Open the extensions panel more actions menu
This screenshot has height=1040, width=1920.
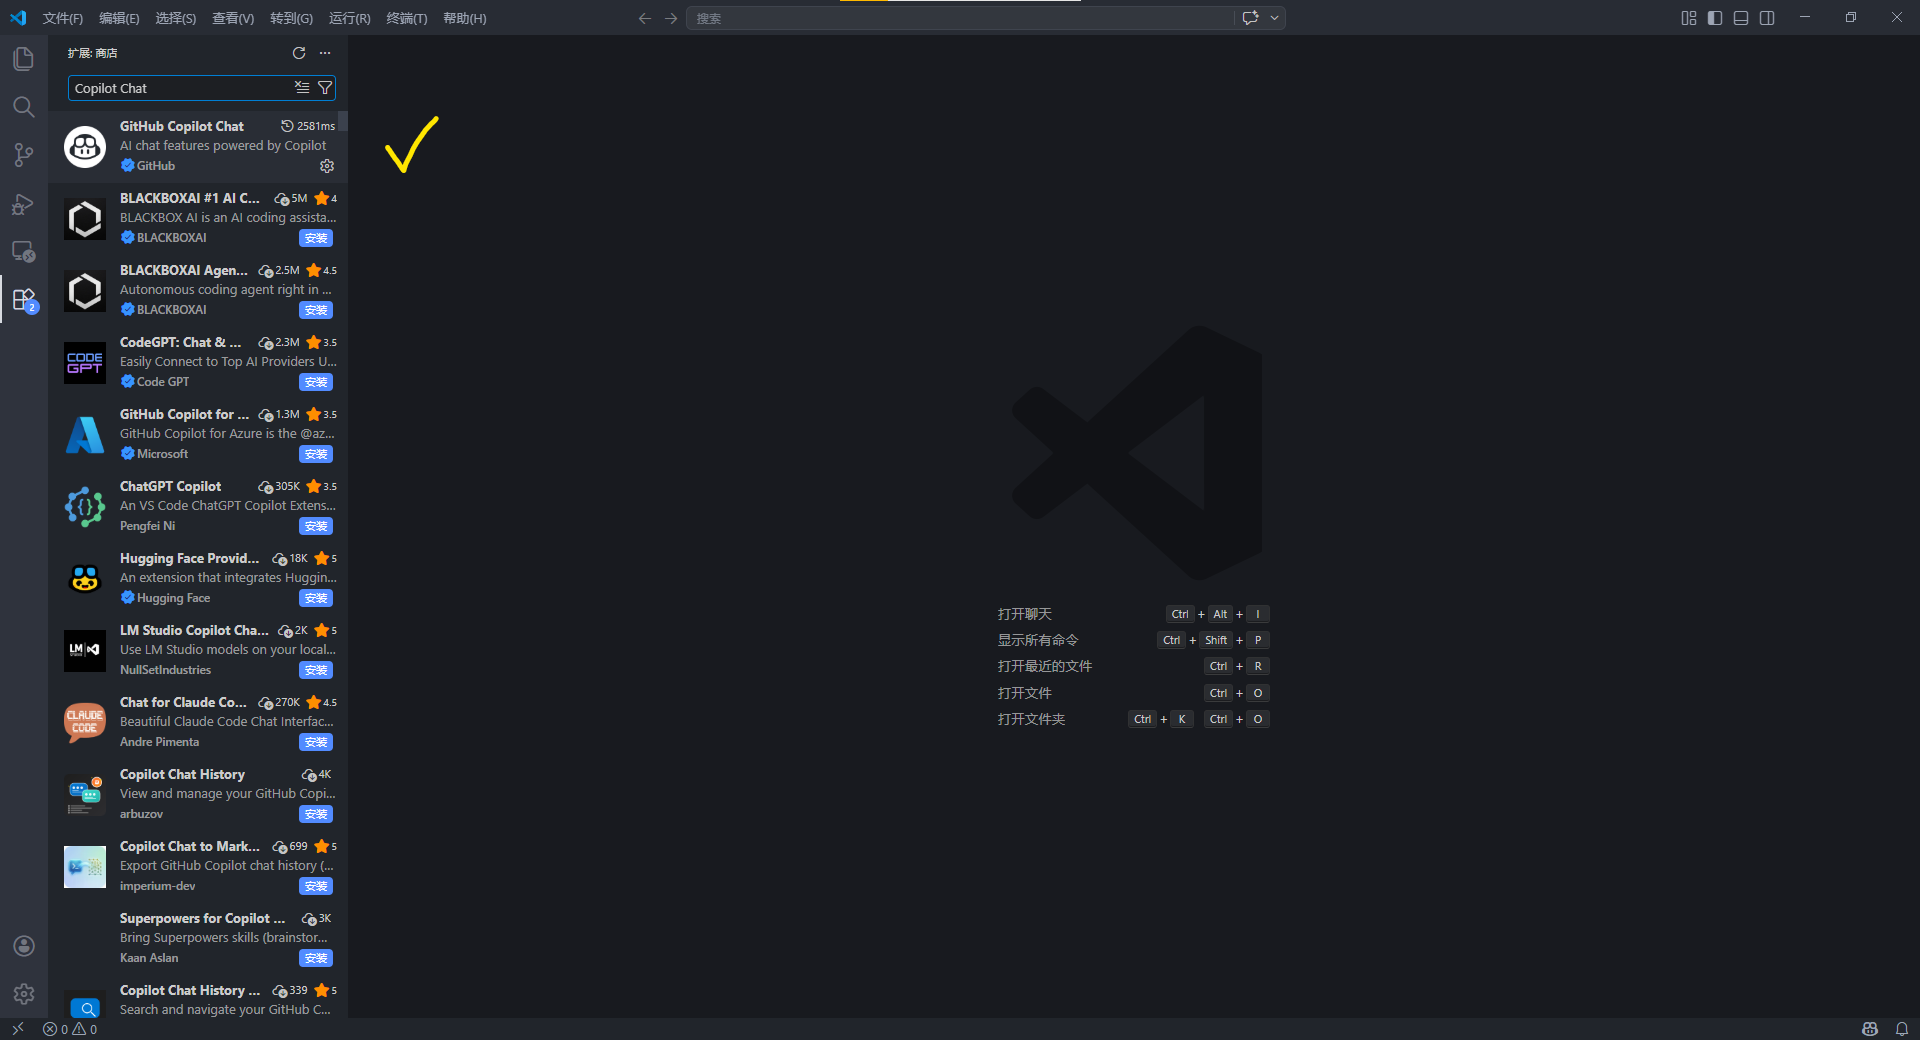coord(325,53)
